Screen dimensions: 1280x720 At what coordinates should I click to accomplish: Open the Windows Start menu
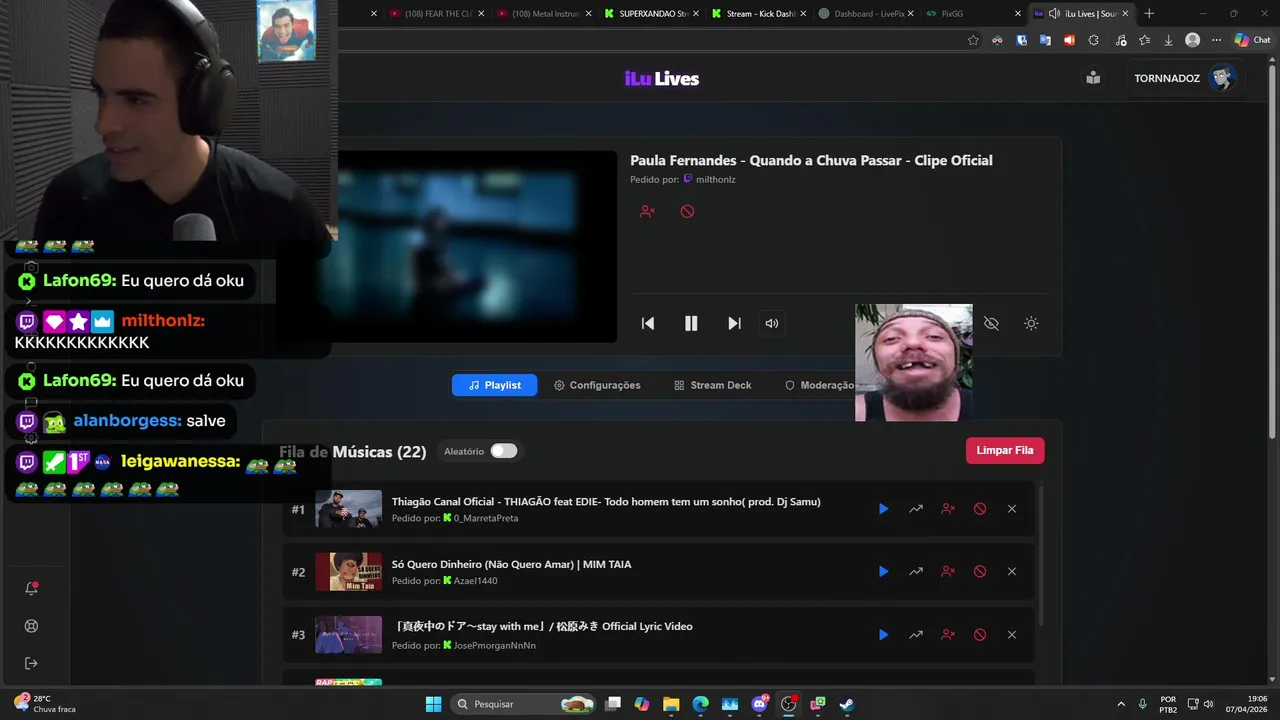tap(433, 704)
